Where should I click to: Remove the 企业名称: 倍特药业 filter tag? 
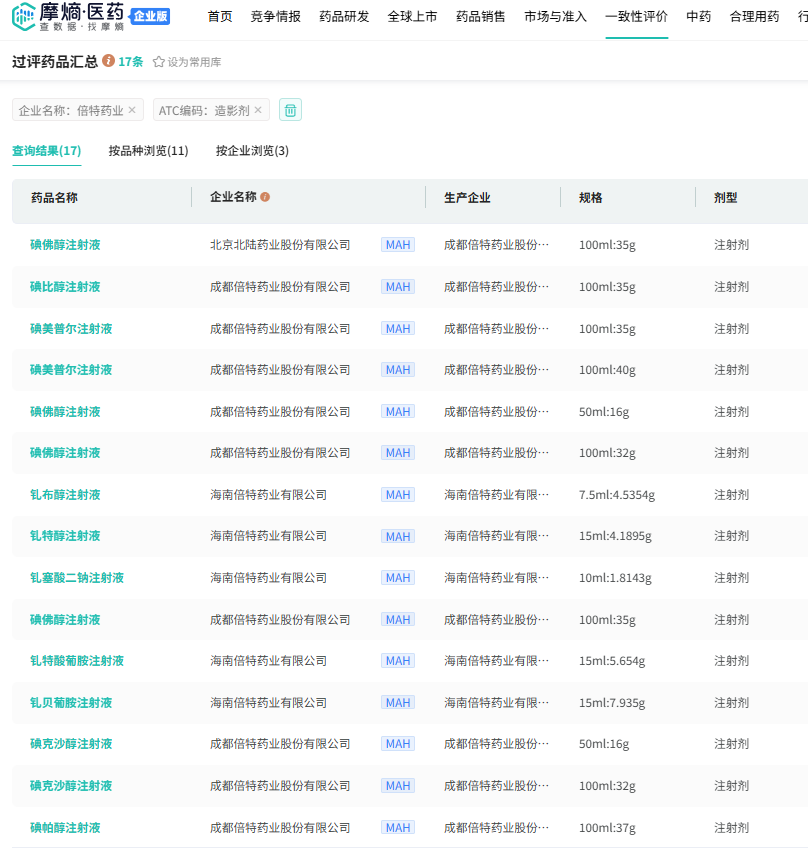pyautogui.click(x=132, y=110)
